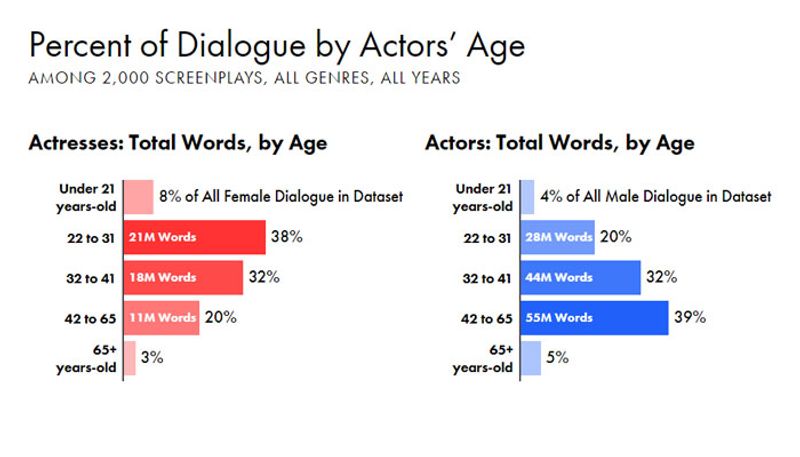Click the '4% of All Male Dialogue' label
This screenshot has height=457, width=800.
[x=656, y=197]
